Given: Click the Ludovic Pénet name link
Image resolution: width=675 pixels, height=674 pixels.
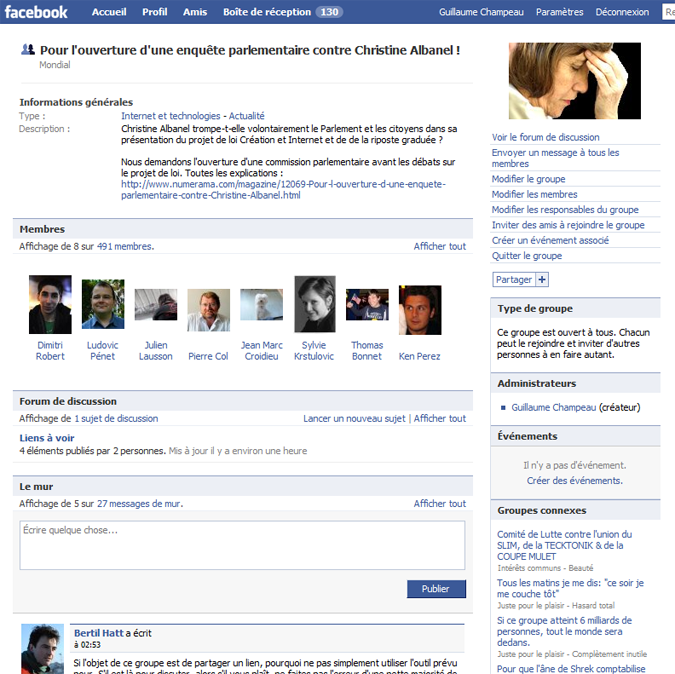Looking at the screenshot, I should (x=102, y=351).
